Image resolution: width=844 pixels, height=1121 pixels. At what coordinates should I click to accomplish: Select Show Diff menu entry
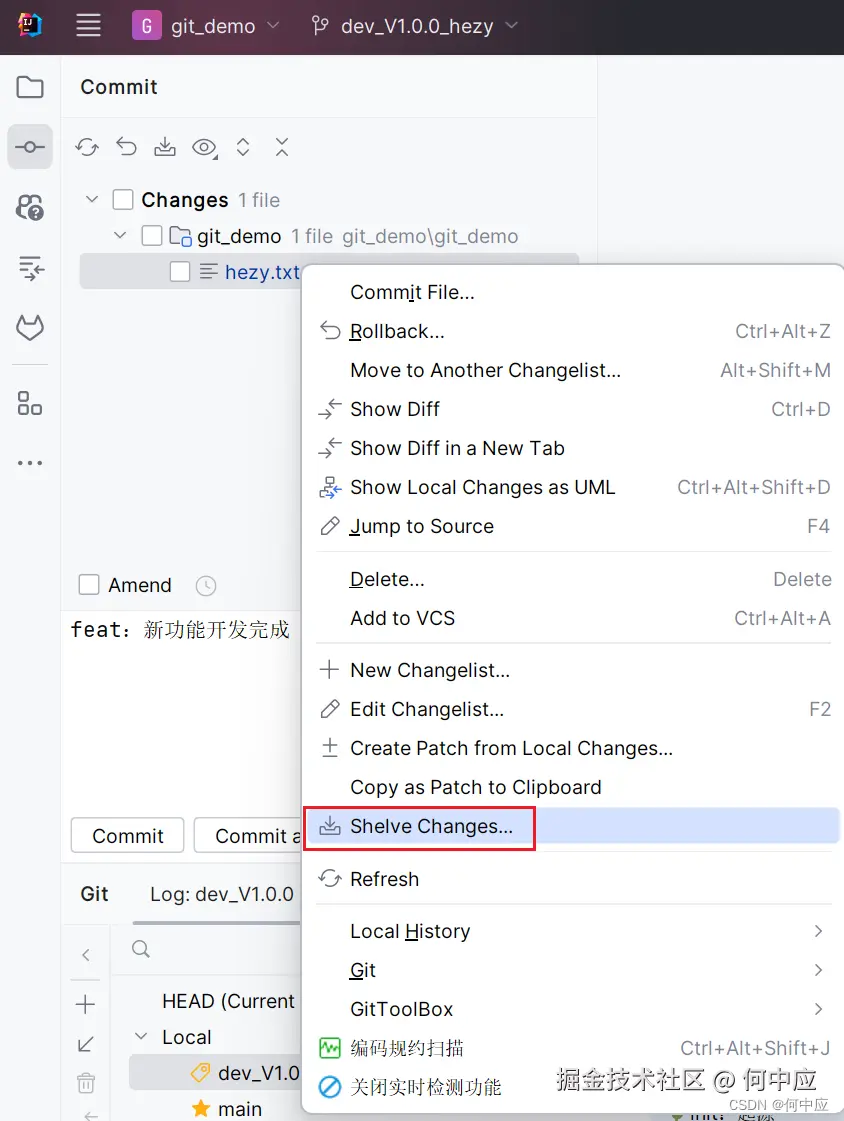tap(574, 409)
